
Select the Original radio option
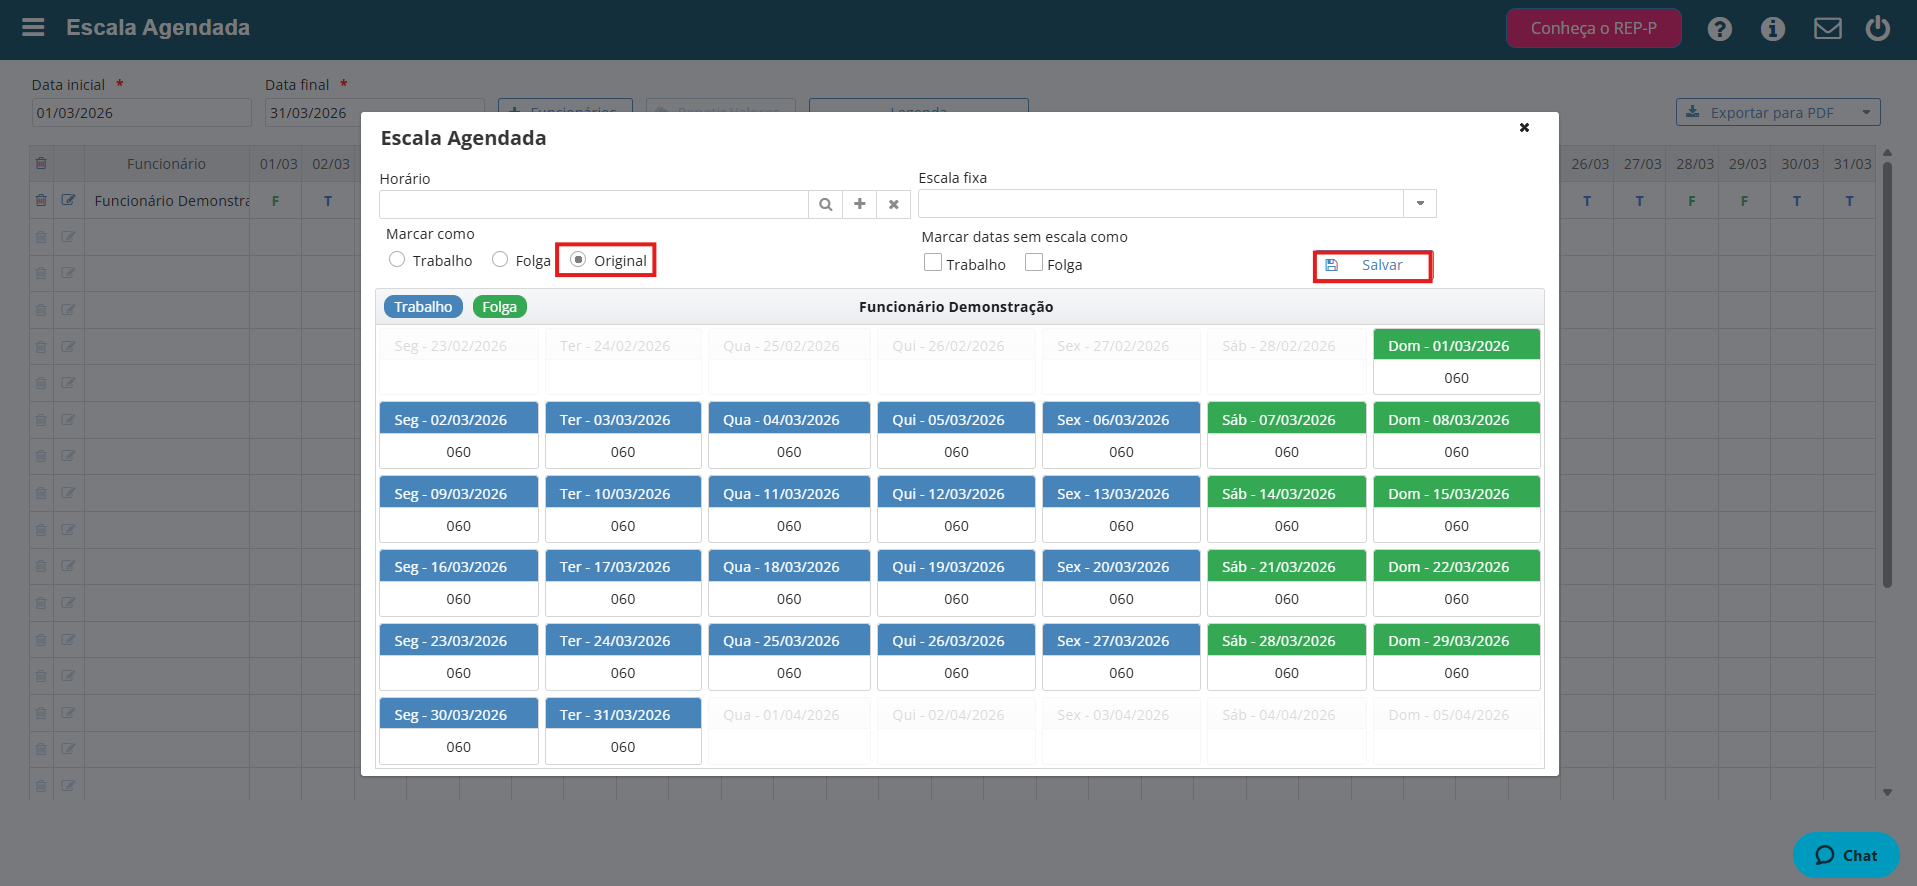click(x=578, y=259)
